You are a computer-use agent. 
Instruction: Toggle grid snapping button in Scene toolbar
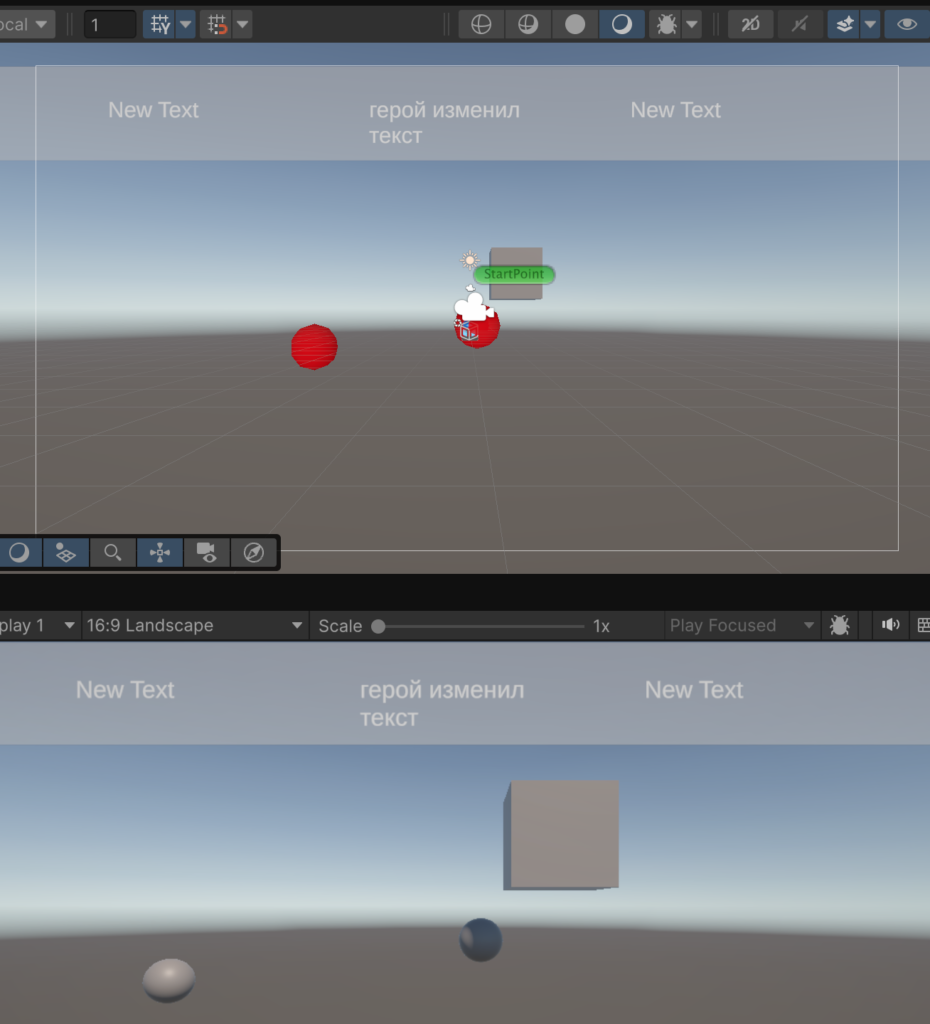pos(159,25)
